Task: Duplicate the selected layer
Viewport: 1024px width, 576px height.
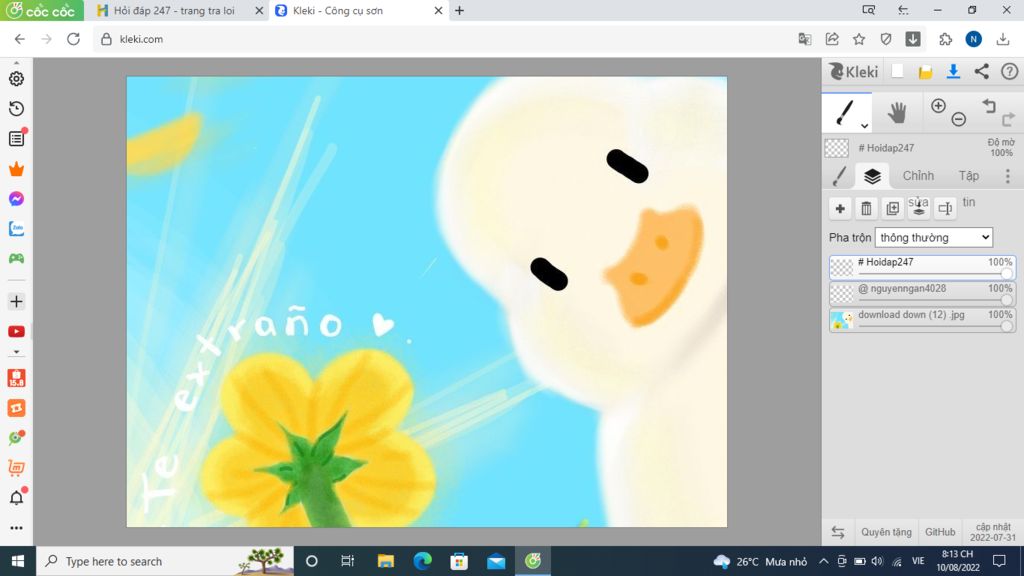Action: [892, 208]
